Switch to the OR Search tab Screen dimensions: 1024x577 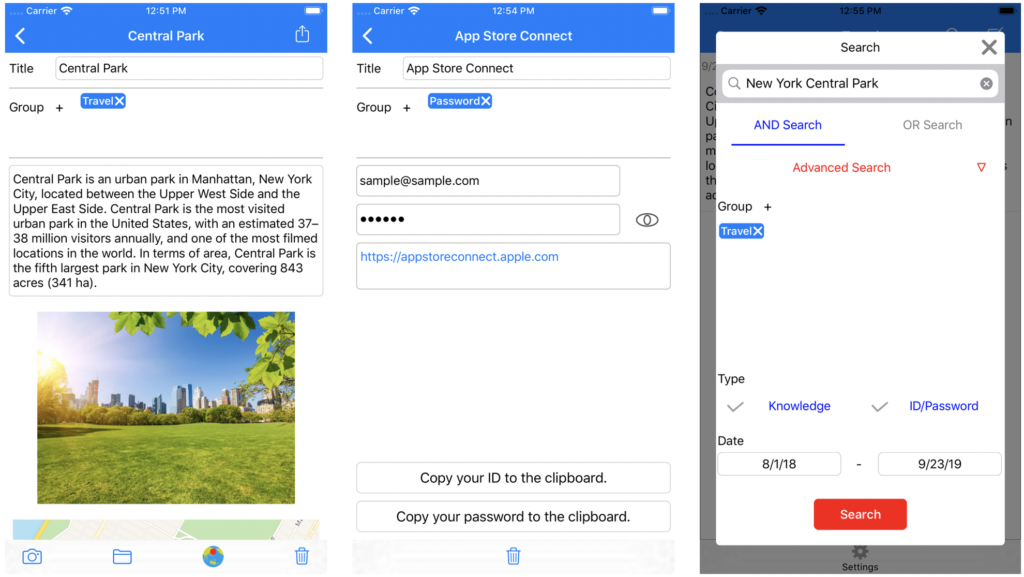[932, 125]
